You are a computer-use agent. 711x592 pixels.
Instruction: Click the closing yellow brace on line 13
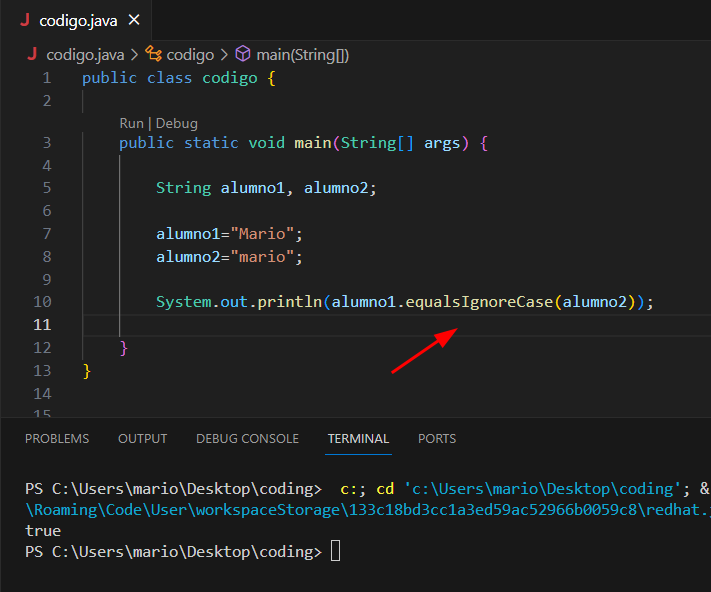pyautogui.click(x=87, y=371)
